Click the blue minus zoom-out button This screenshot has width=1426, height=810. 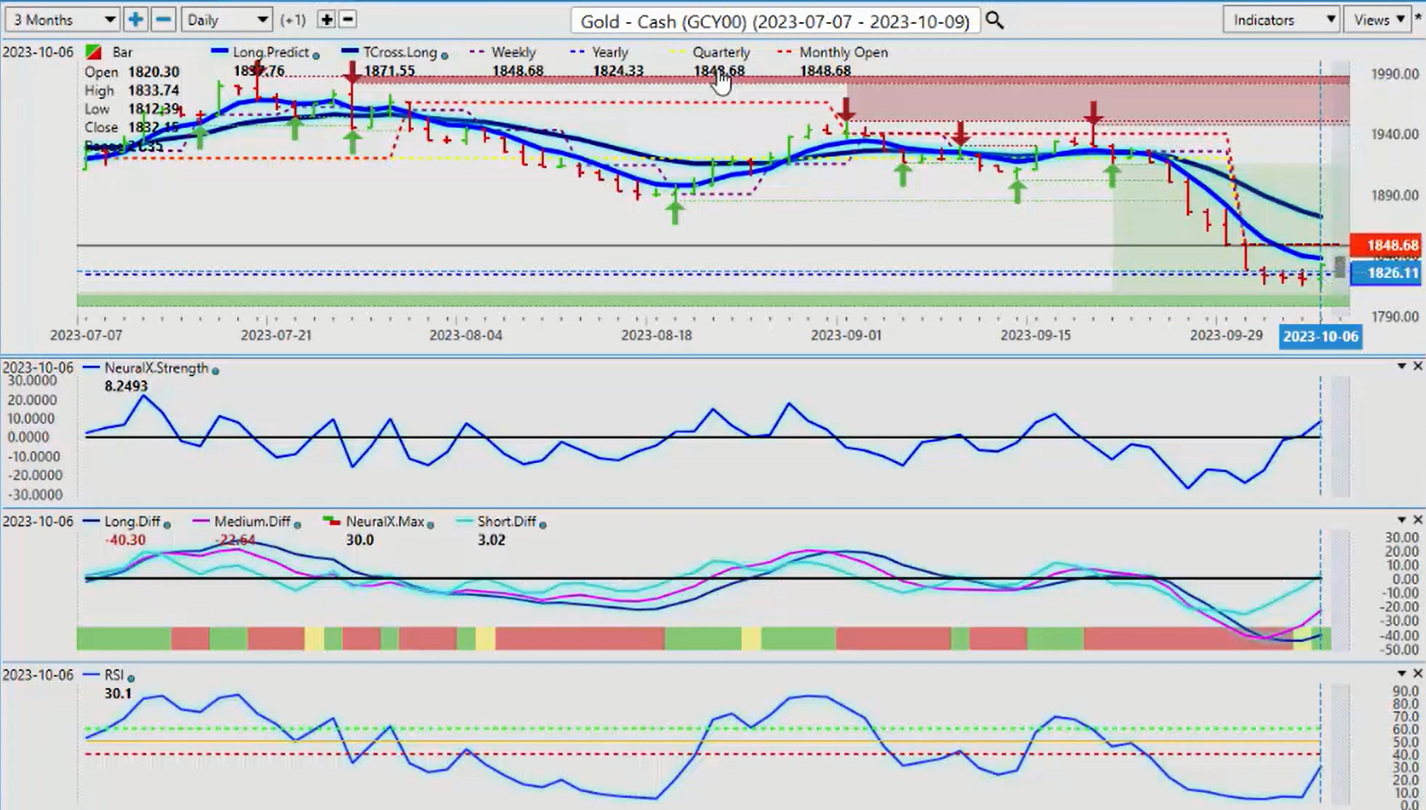coord(164,19)
